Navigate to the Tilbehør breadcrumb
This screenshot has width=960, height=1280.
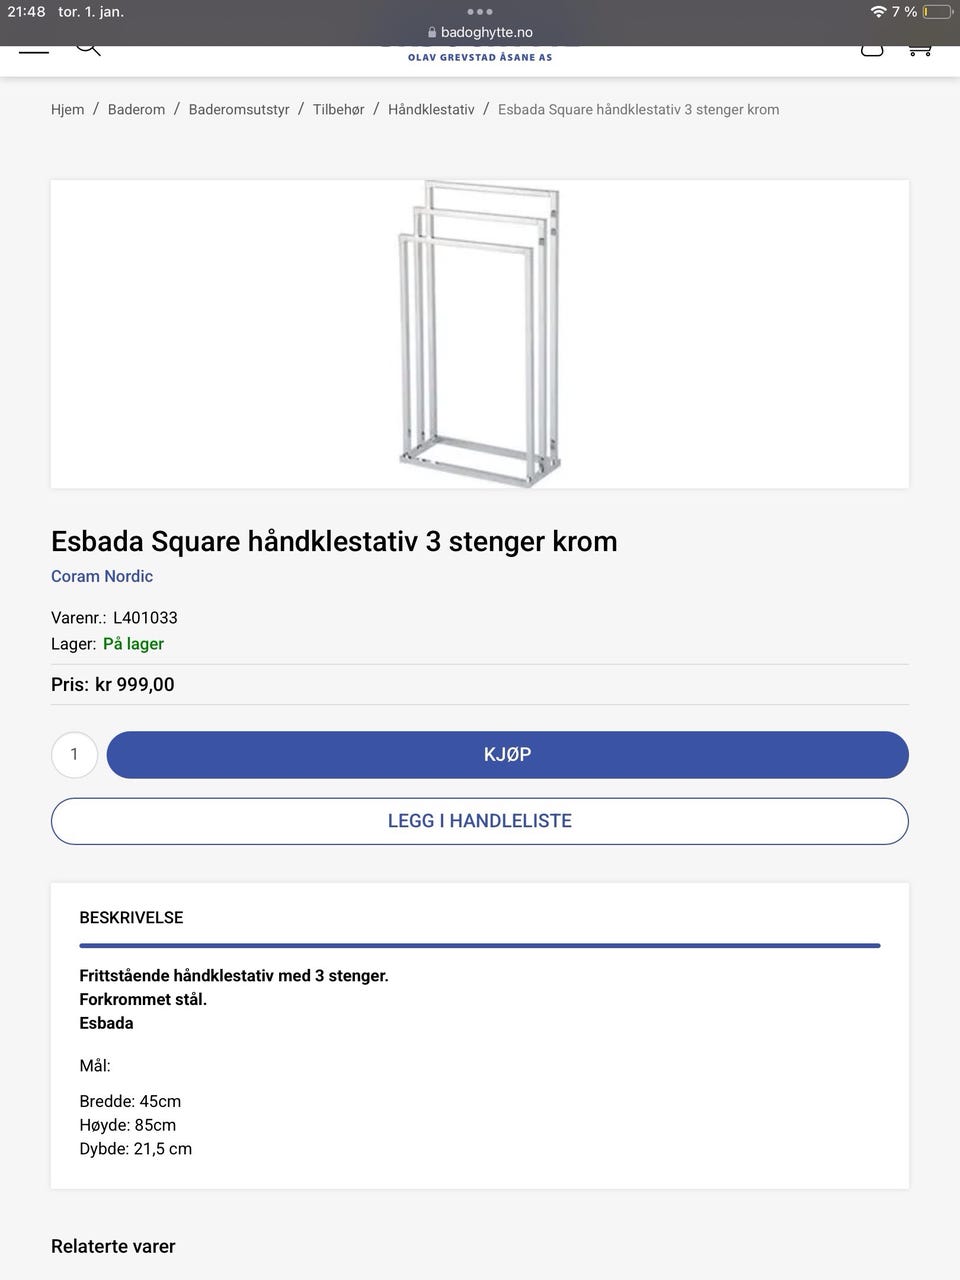tap(338, 110)
